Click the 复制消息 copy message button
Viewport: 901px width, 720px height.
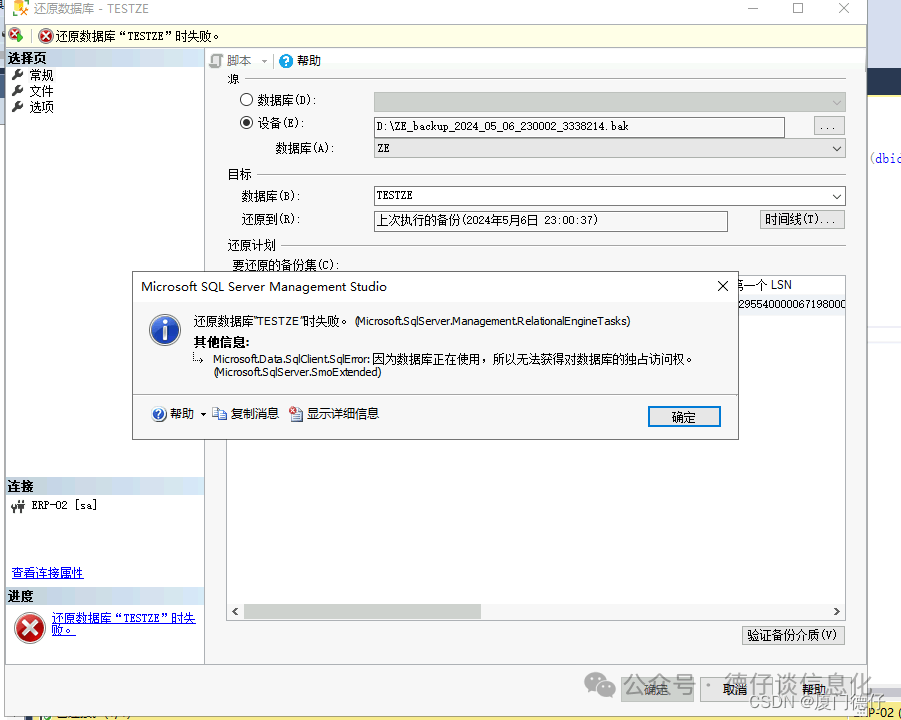tap(245, 414)
